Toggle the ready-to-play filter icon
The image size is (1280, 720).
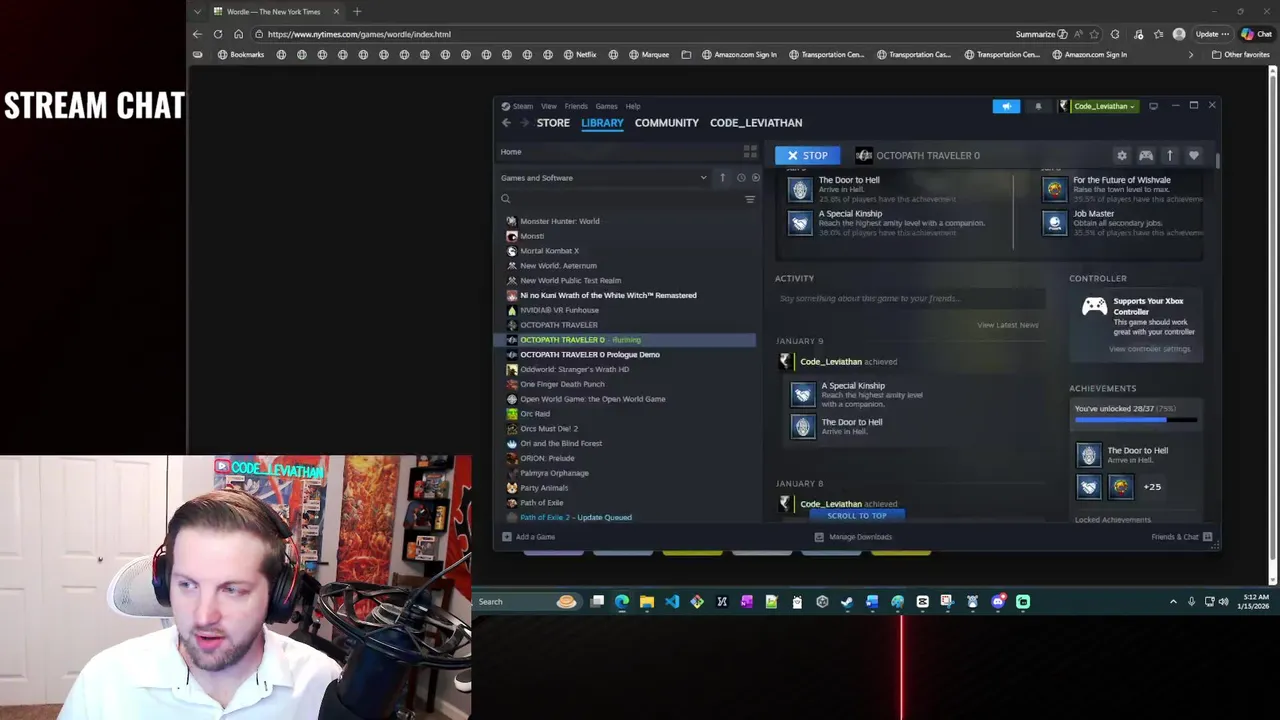point(755,178)
